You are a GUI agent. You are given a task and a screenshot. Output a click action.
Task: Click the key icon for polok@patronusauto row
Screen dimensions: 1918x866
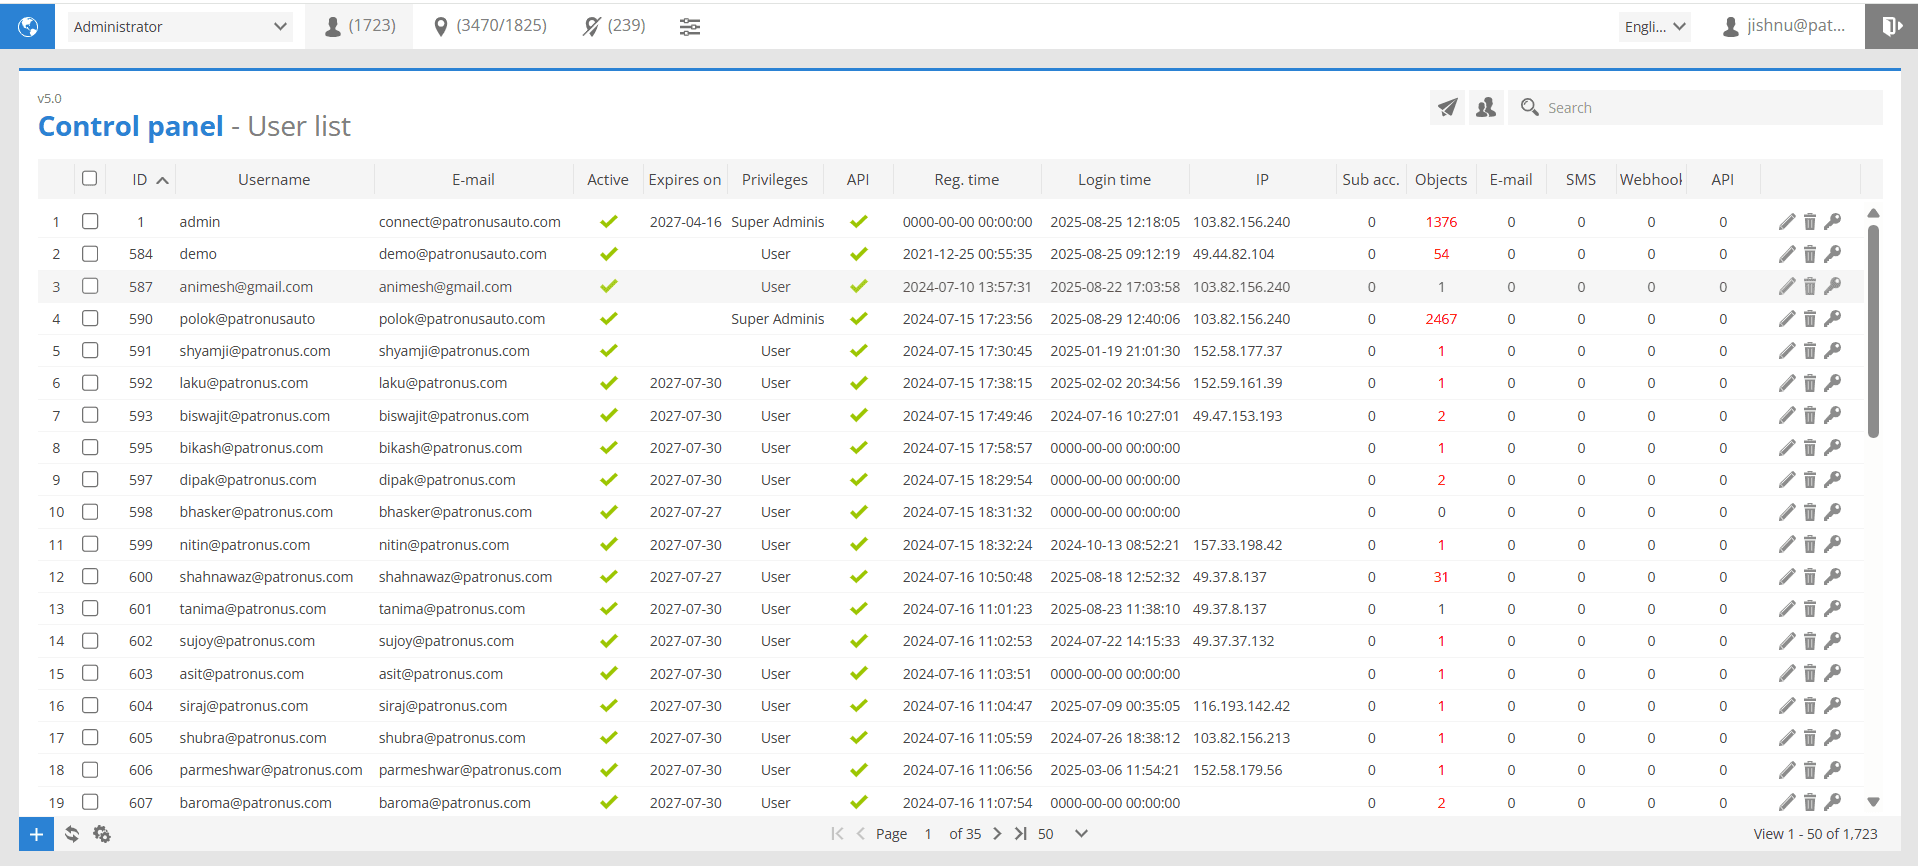pos(1832,319)
